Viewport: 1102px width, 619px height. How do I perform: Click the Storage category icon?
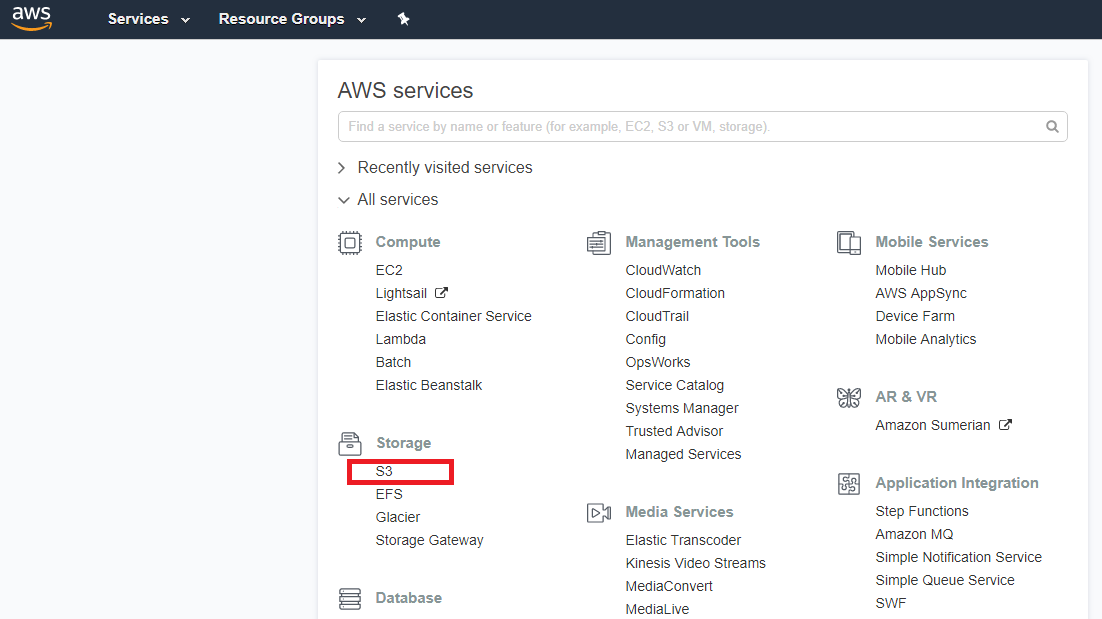(349, 443)
